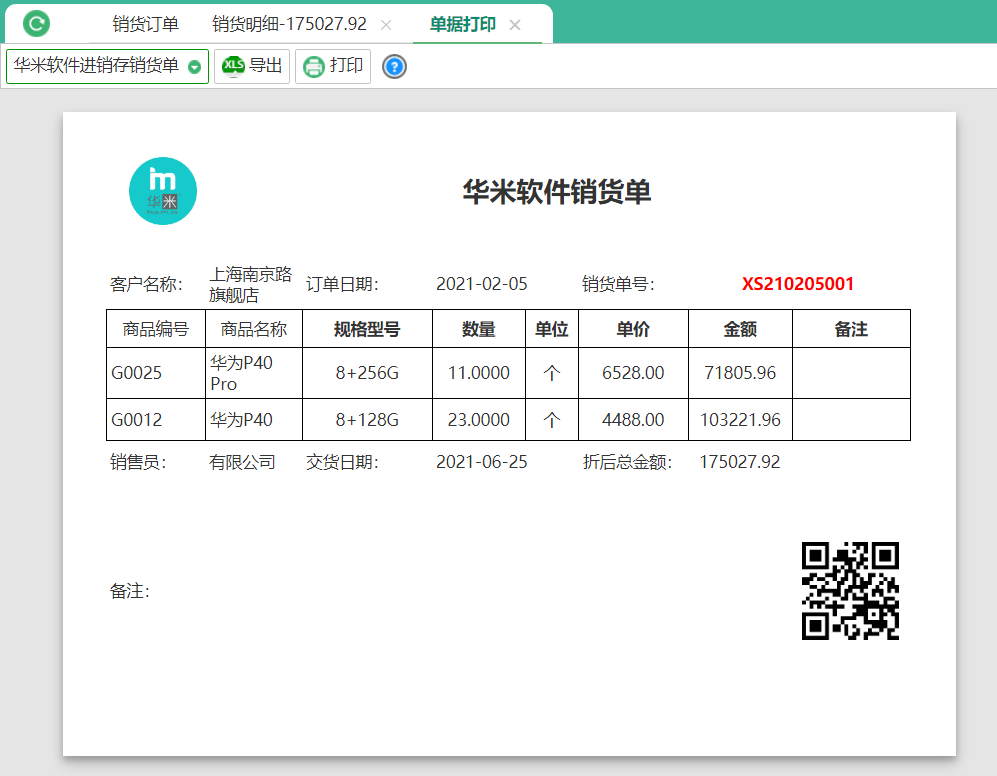Select the 单据打印 tab

(463, 24)
